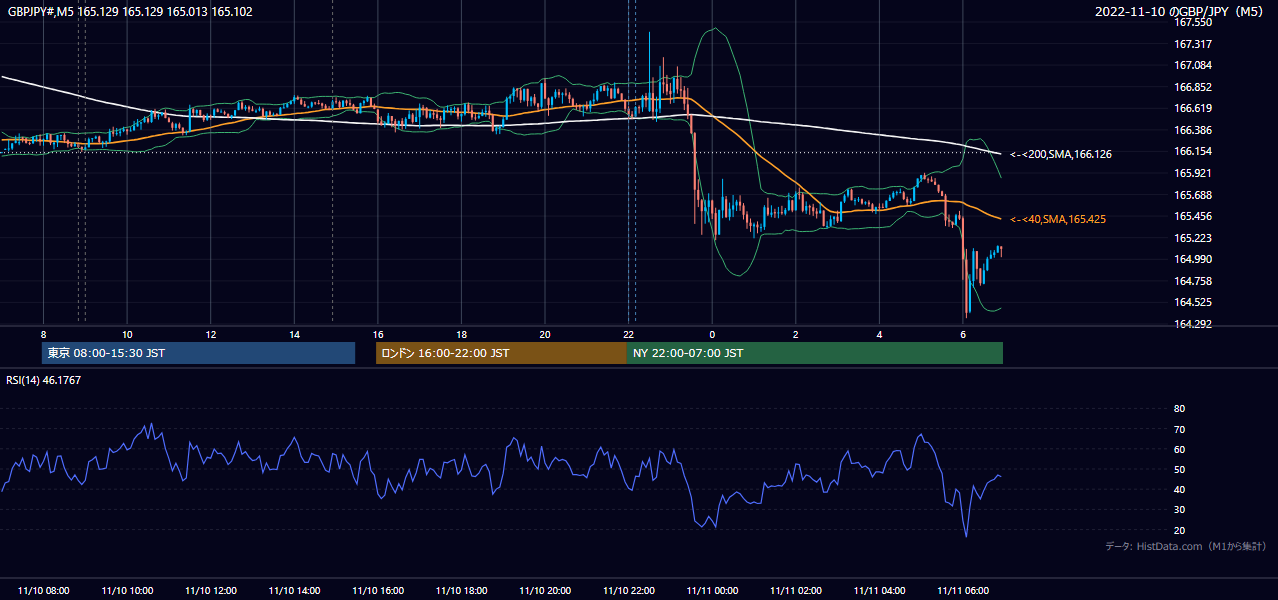
Task: Click the bottom date label 11/11 06:00
Action: [963, 591]
